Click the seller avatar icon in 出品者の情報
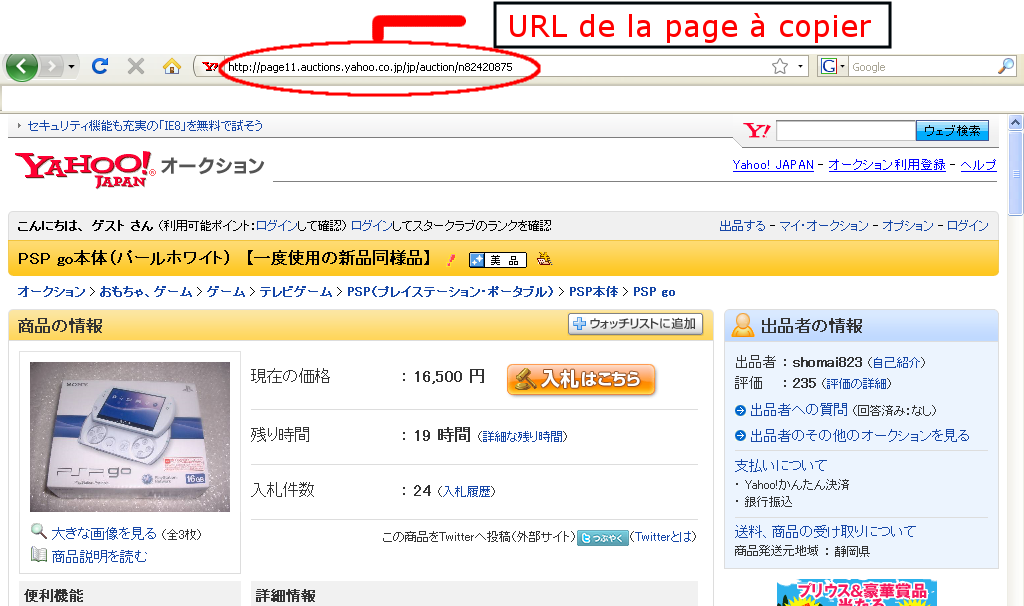The image size is (1024, 606). pos(743,325)
